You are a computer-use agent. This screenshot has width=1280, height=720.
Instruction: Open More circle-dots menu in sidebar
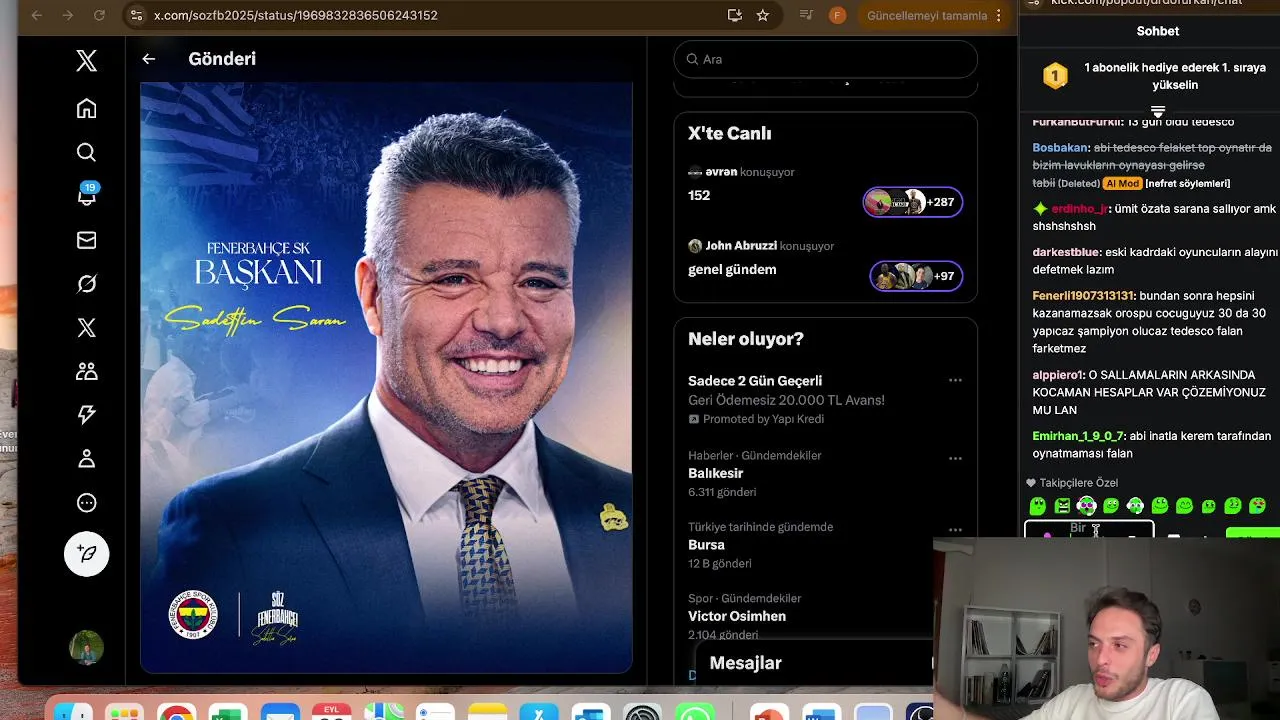87,503
